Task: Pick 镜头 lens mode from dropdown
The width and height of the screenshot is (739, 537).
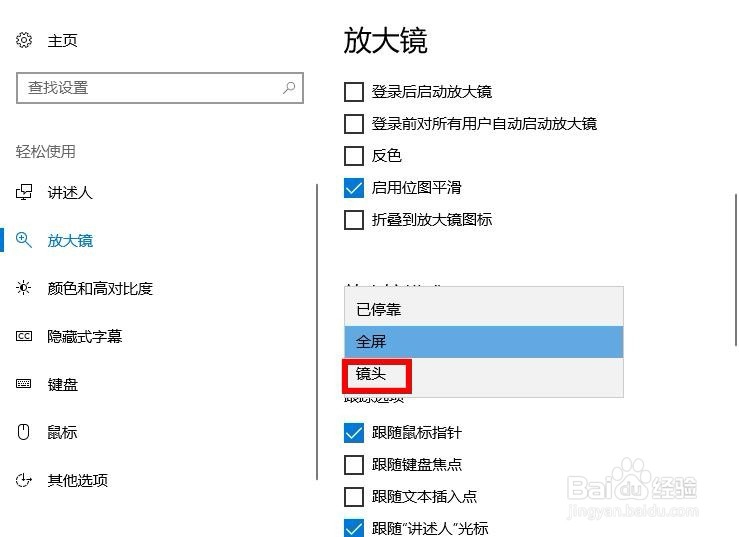Action: (484, 373)
